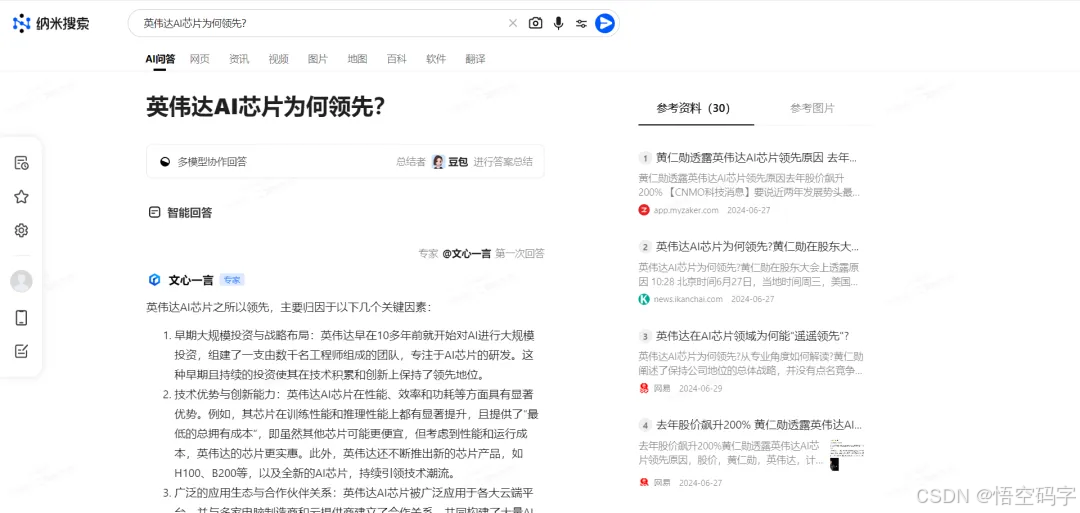Clear the search box text

pyautogui.click(x=512, y=23)
